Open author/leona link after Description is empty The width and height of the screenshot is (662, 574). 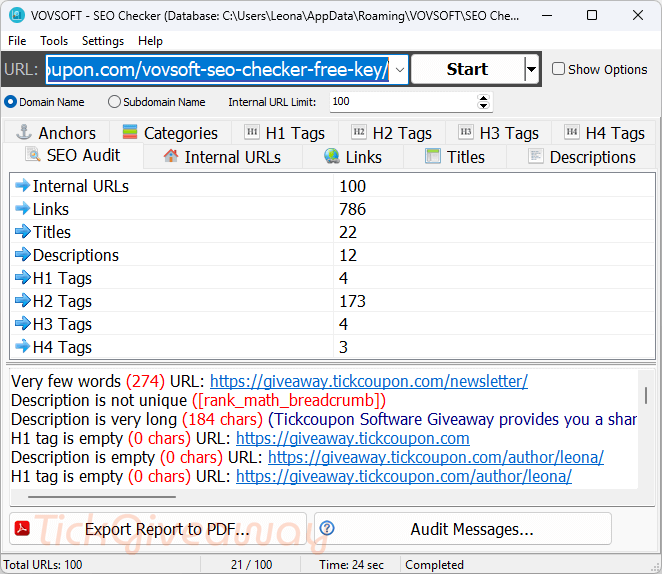coord(436,457)
